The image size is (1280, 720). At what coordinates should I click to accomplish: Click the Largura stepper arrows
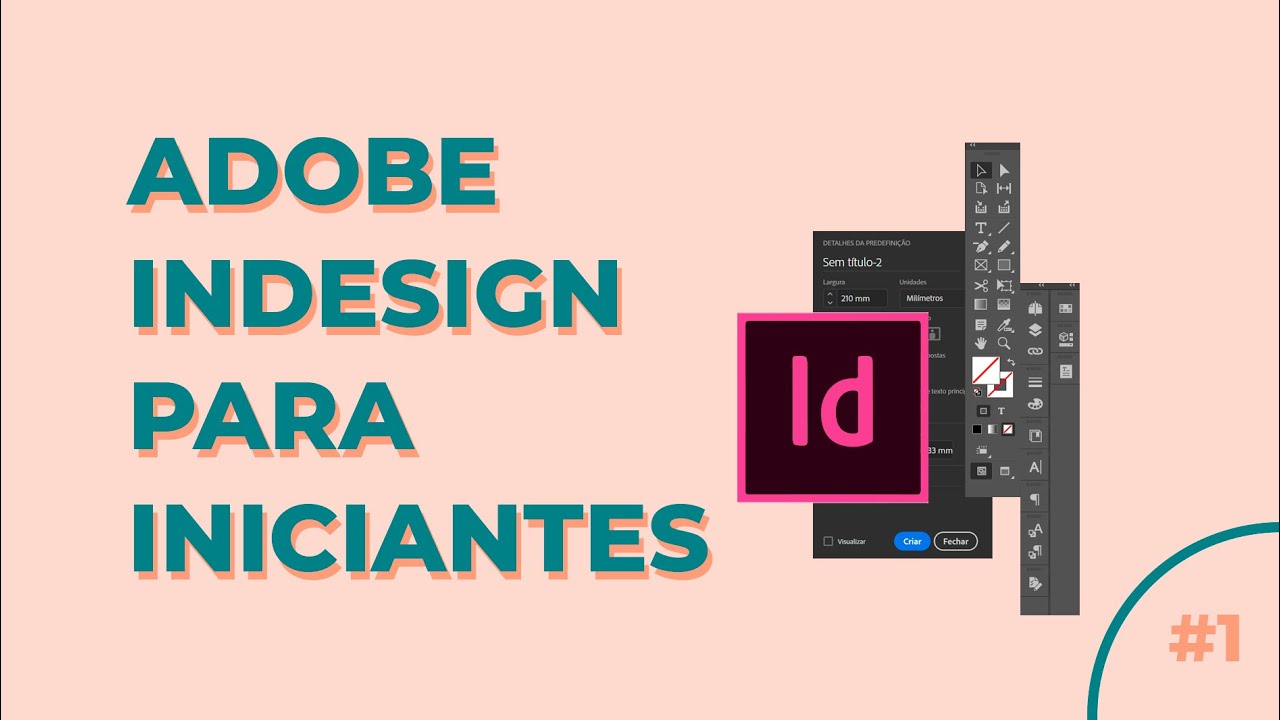pyautogui.click(x=829, y=298)
